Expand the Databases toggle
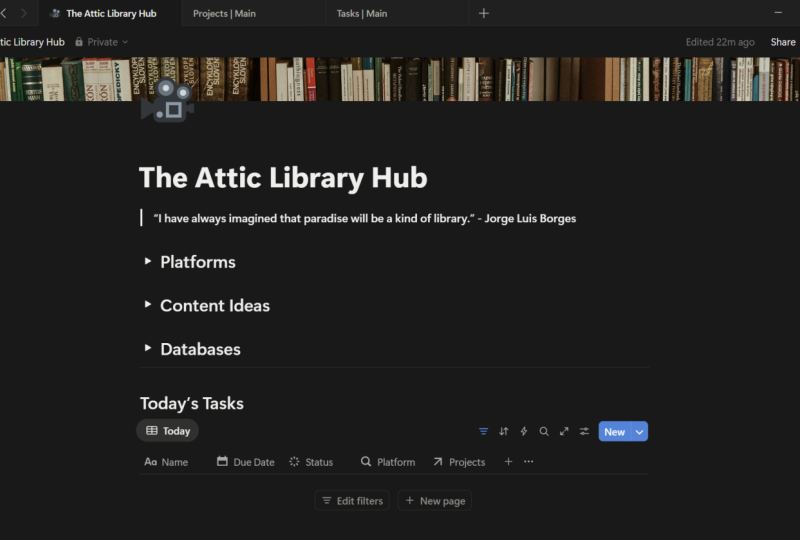 point(147,348)
